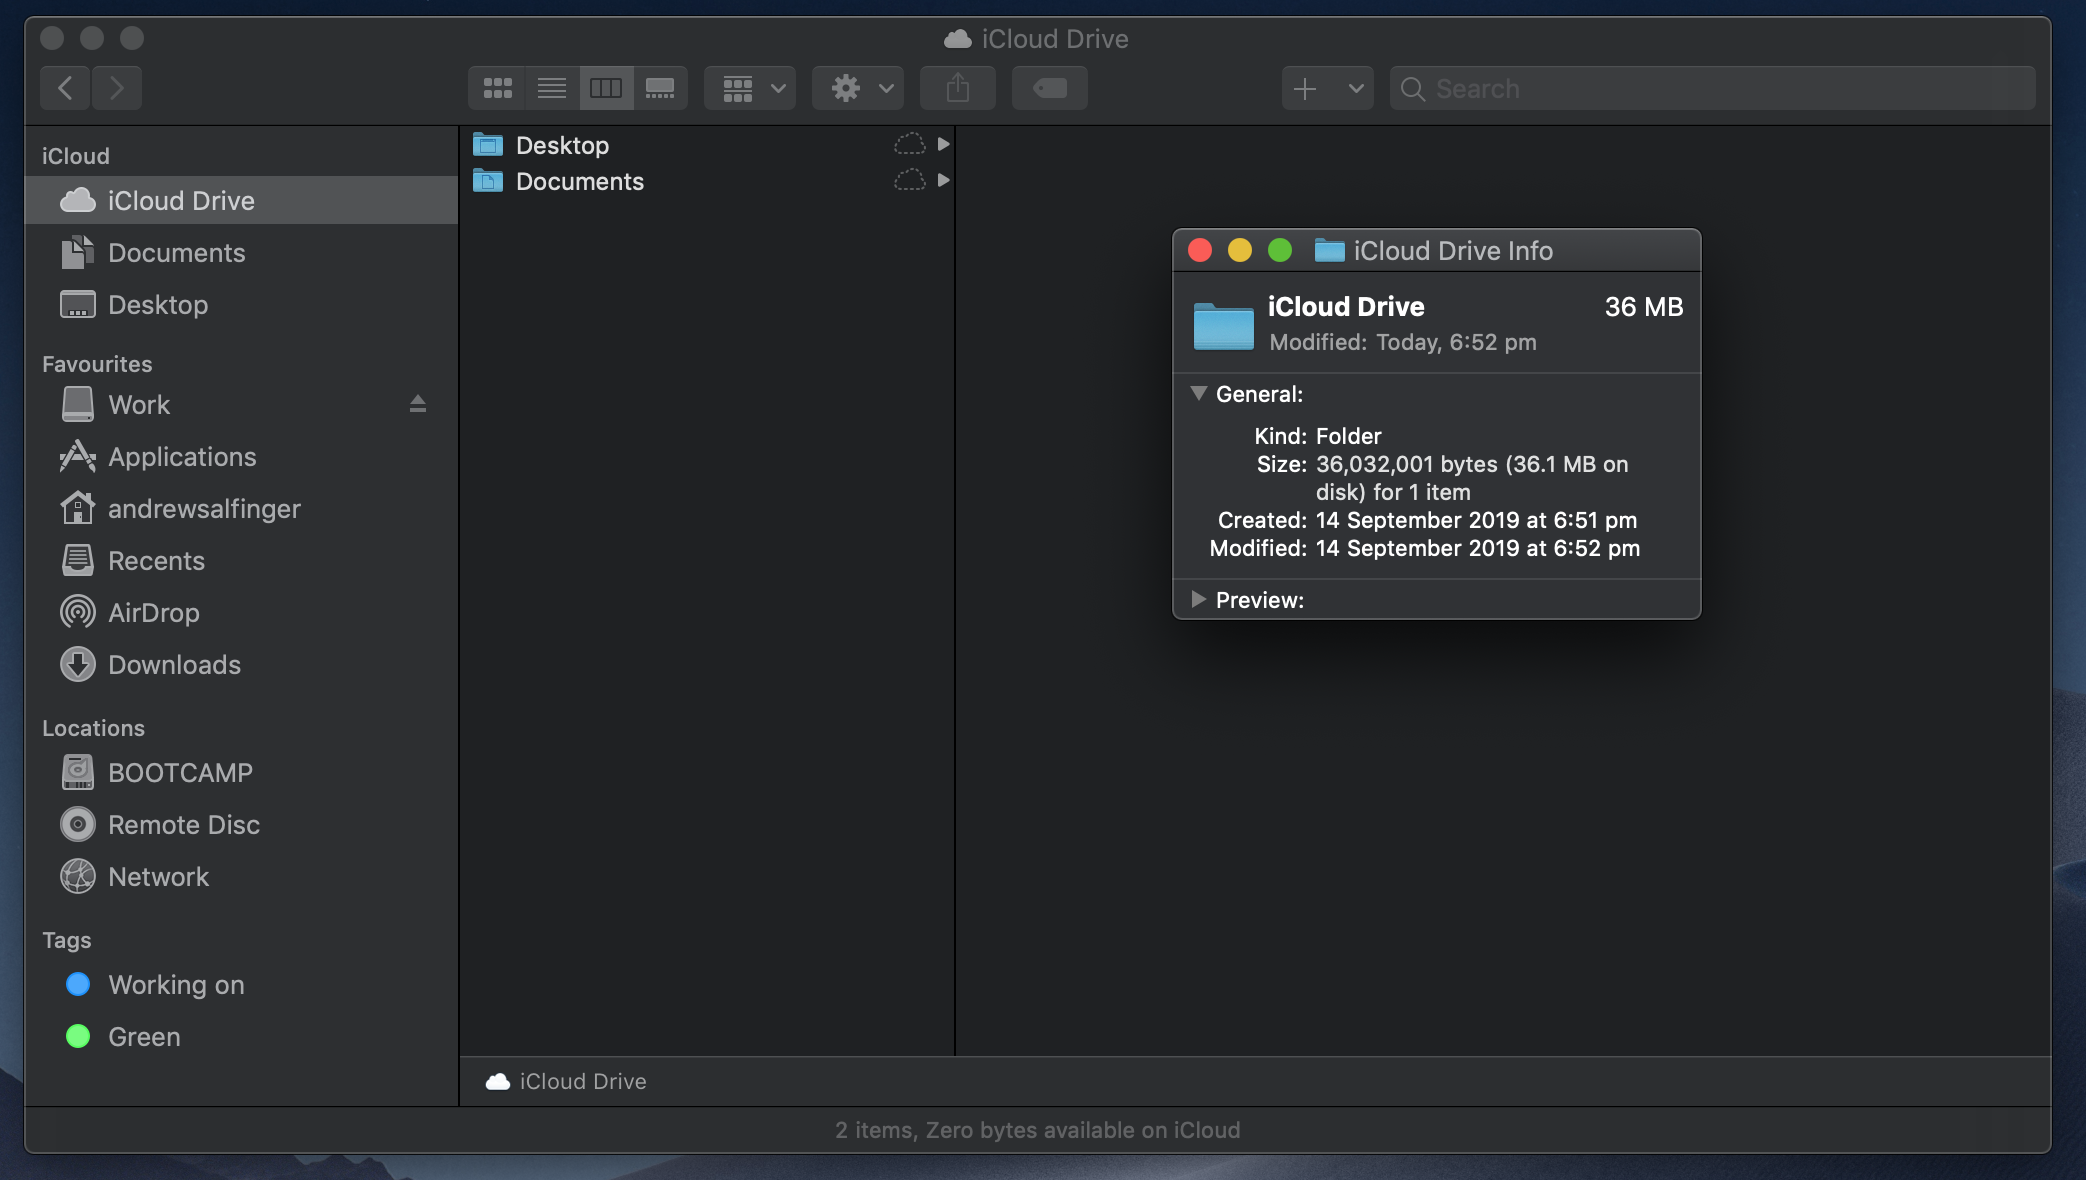Click into the Search field
This screenshot has width=2086, height=1180.
pos(1712,88)
